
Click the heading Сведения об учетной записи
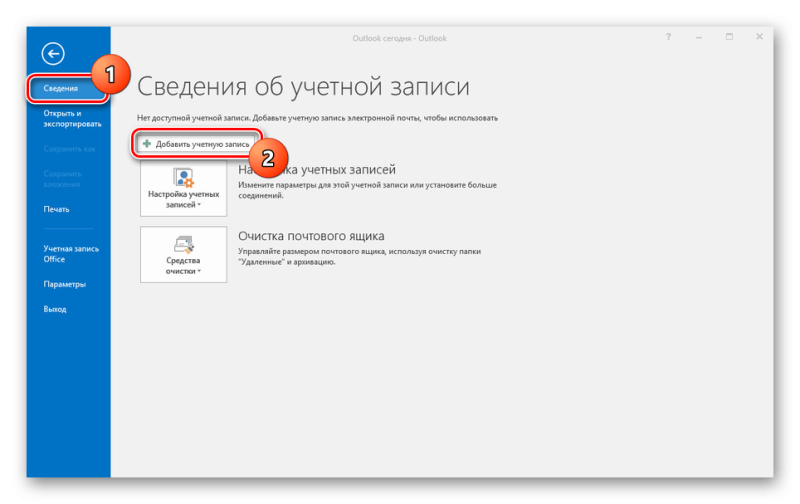point(303,86)
